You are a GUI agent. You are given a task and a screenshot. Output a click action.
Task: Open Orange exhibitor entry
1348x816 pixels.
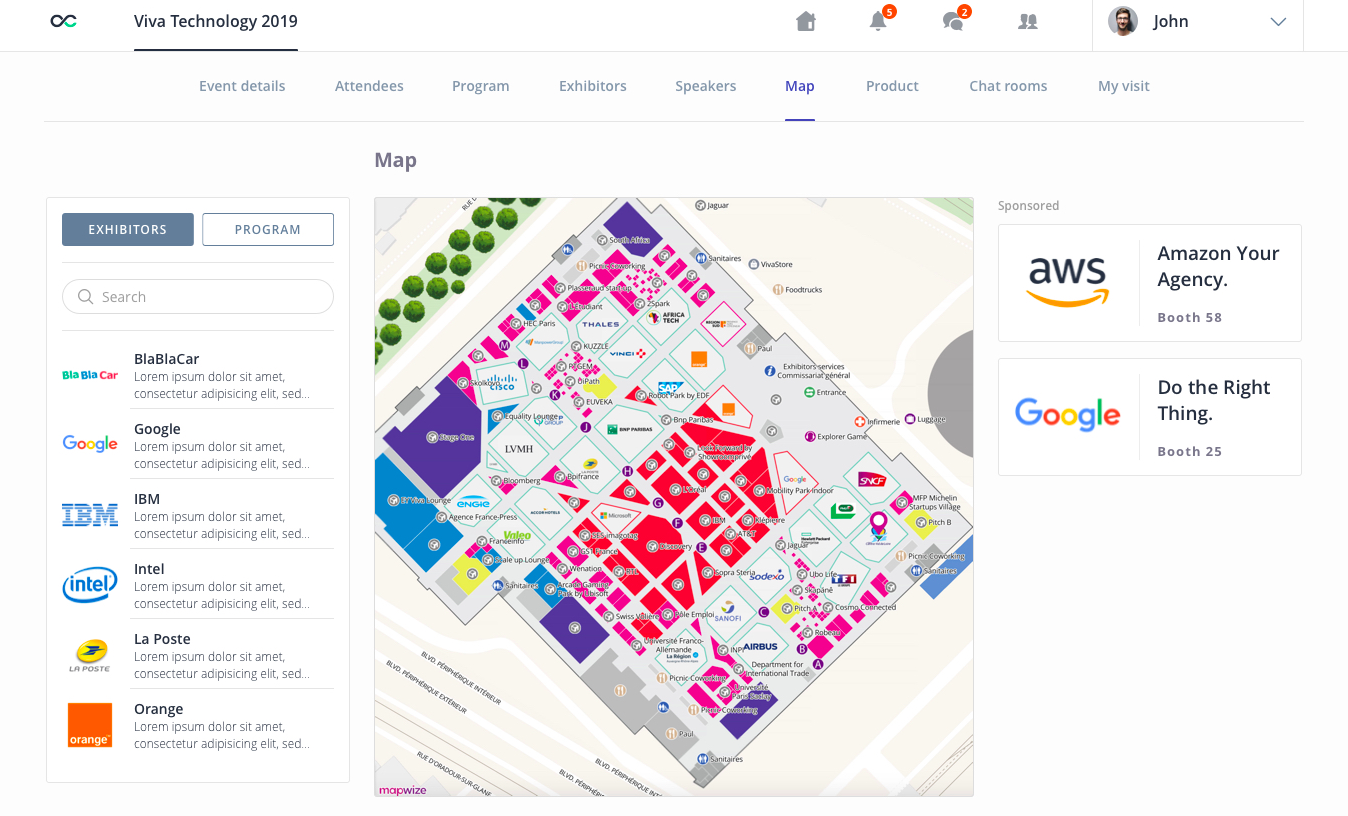coord(198,725)
